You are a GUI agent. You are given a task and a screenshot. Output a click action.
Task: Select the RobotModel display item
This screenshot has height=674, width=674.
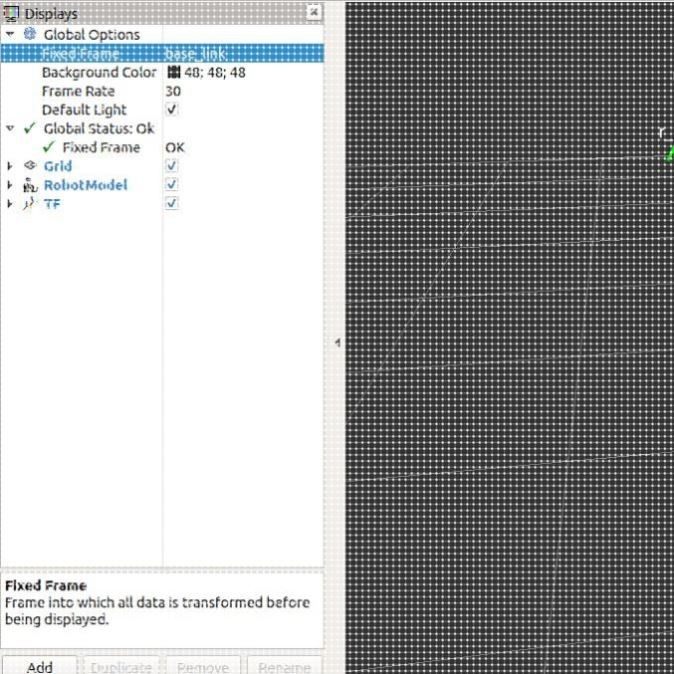[86, 185]
